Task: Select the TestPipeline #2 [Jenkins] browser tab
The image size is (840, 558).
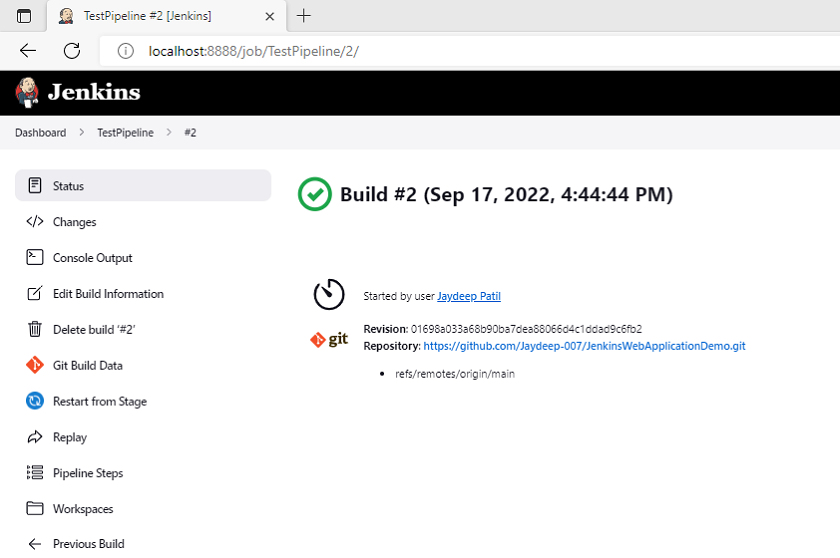Action: [x=166, y=16]
